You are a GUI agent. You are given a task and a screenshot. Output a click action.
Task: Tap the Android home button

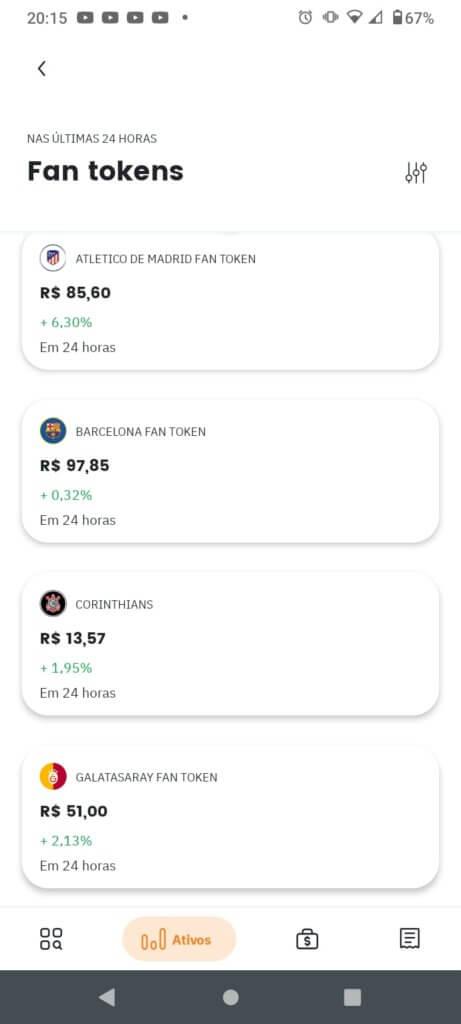point(230,997)
